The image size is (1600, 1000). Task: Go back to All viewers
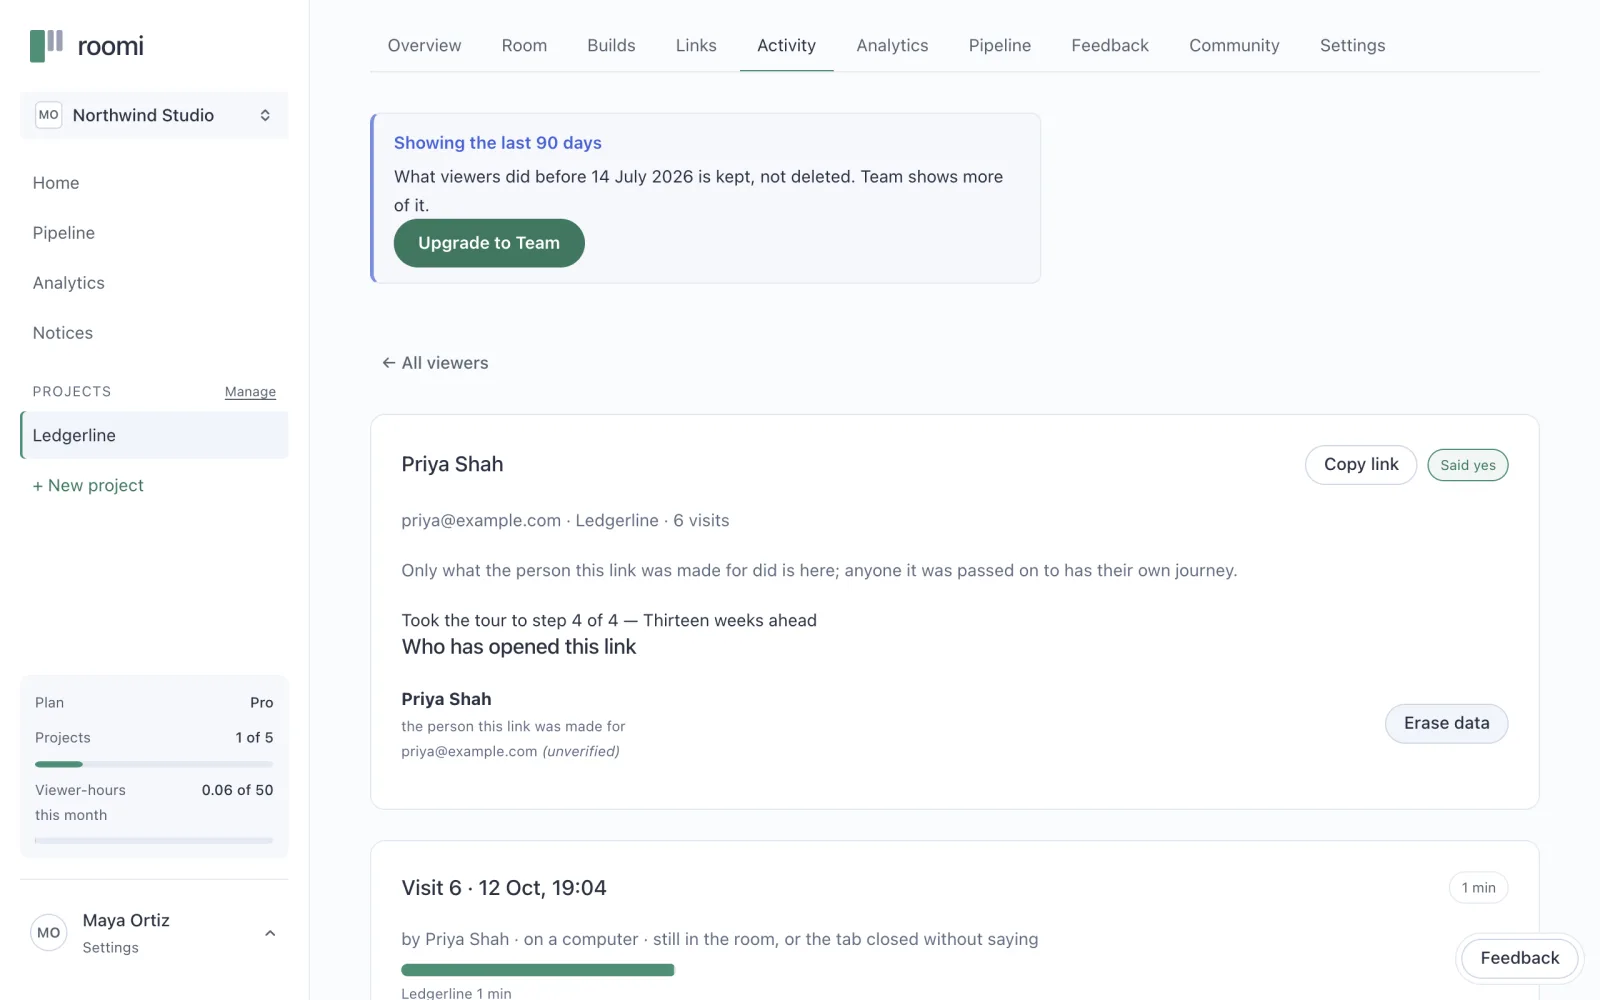pos(435,363)
